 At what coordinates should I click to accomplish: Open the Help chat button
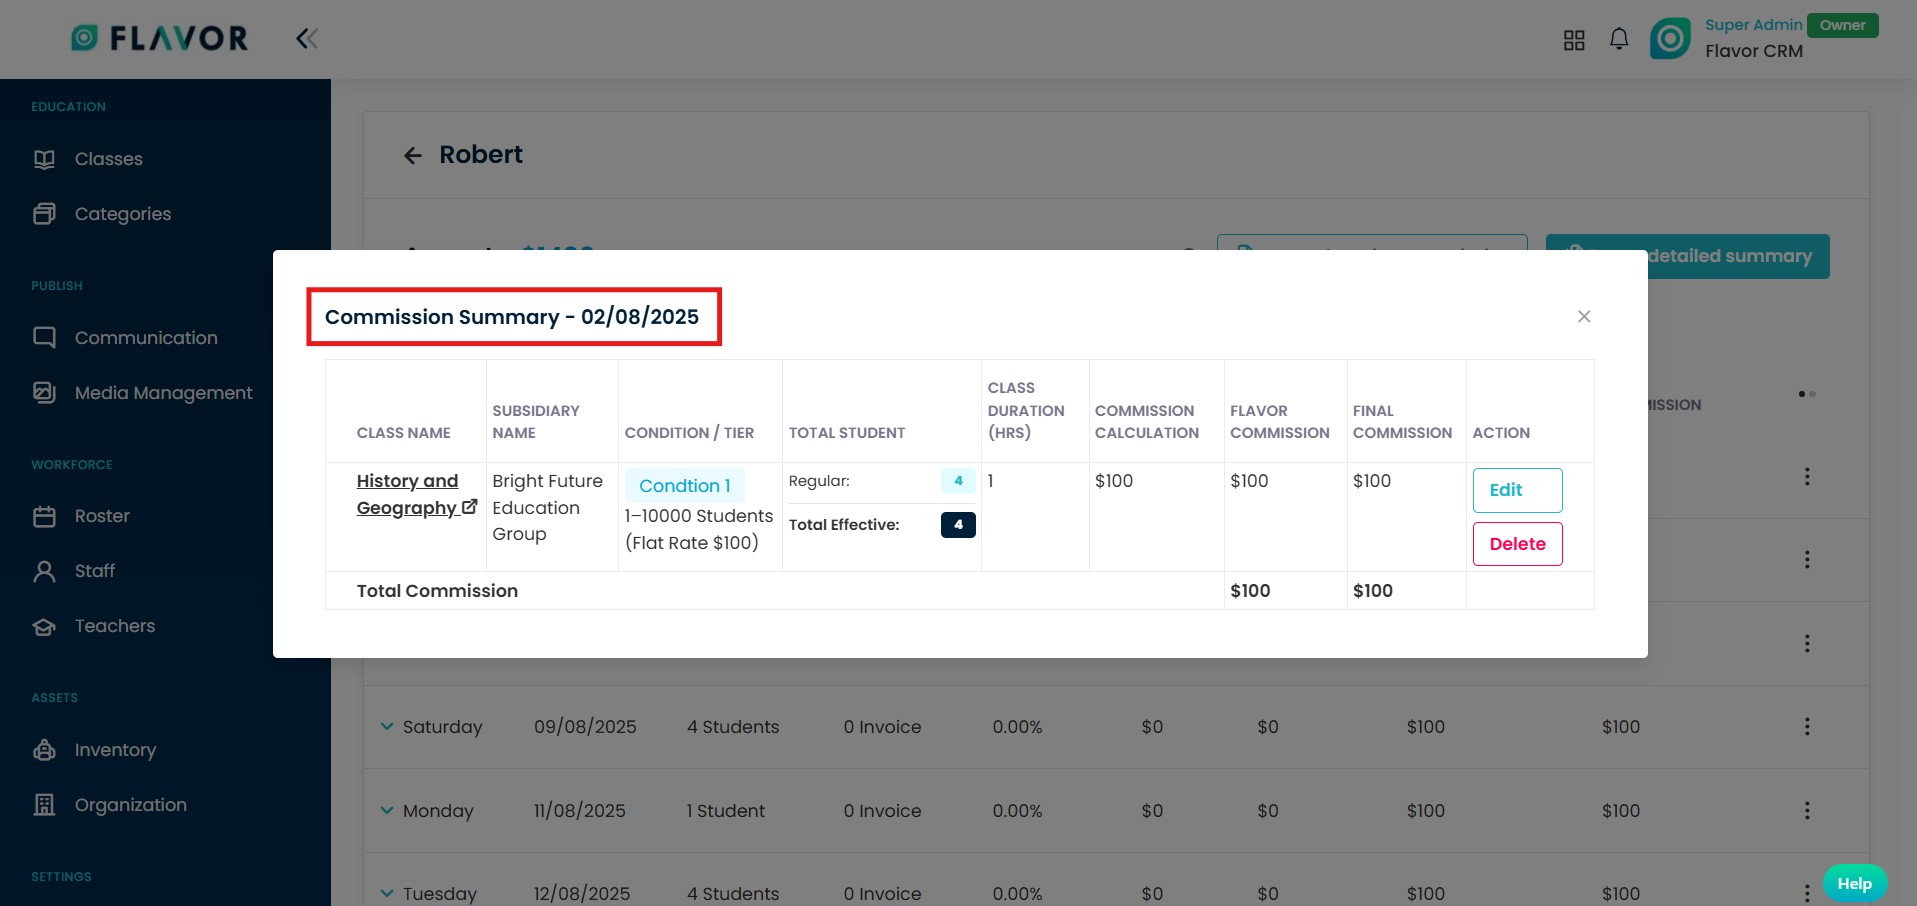1853,884
